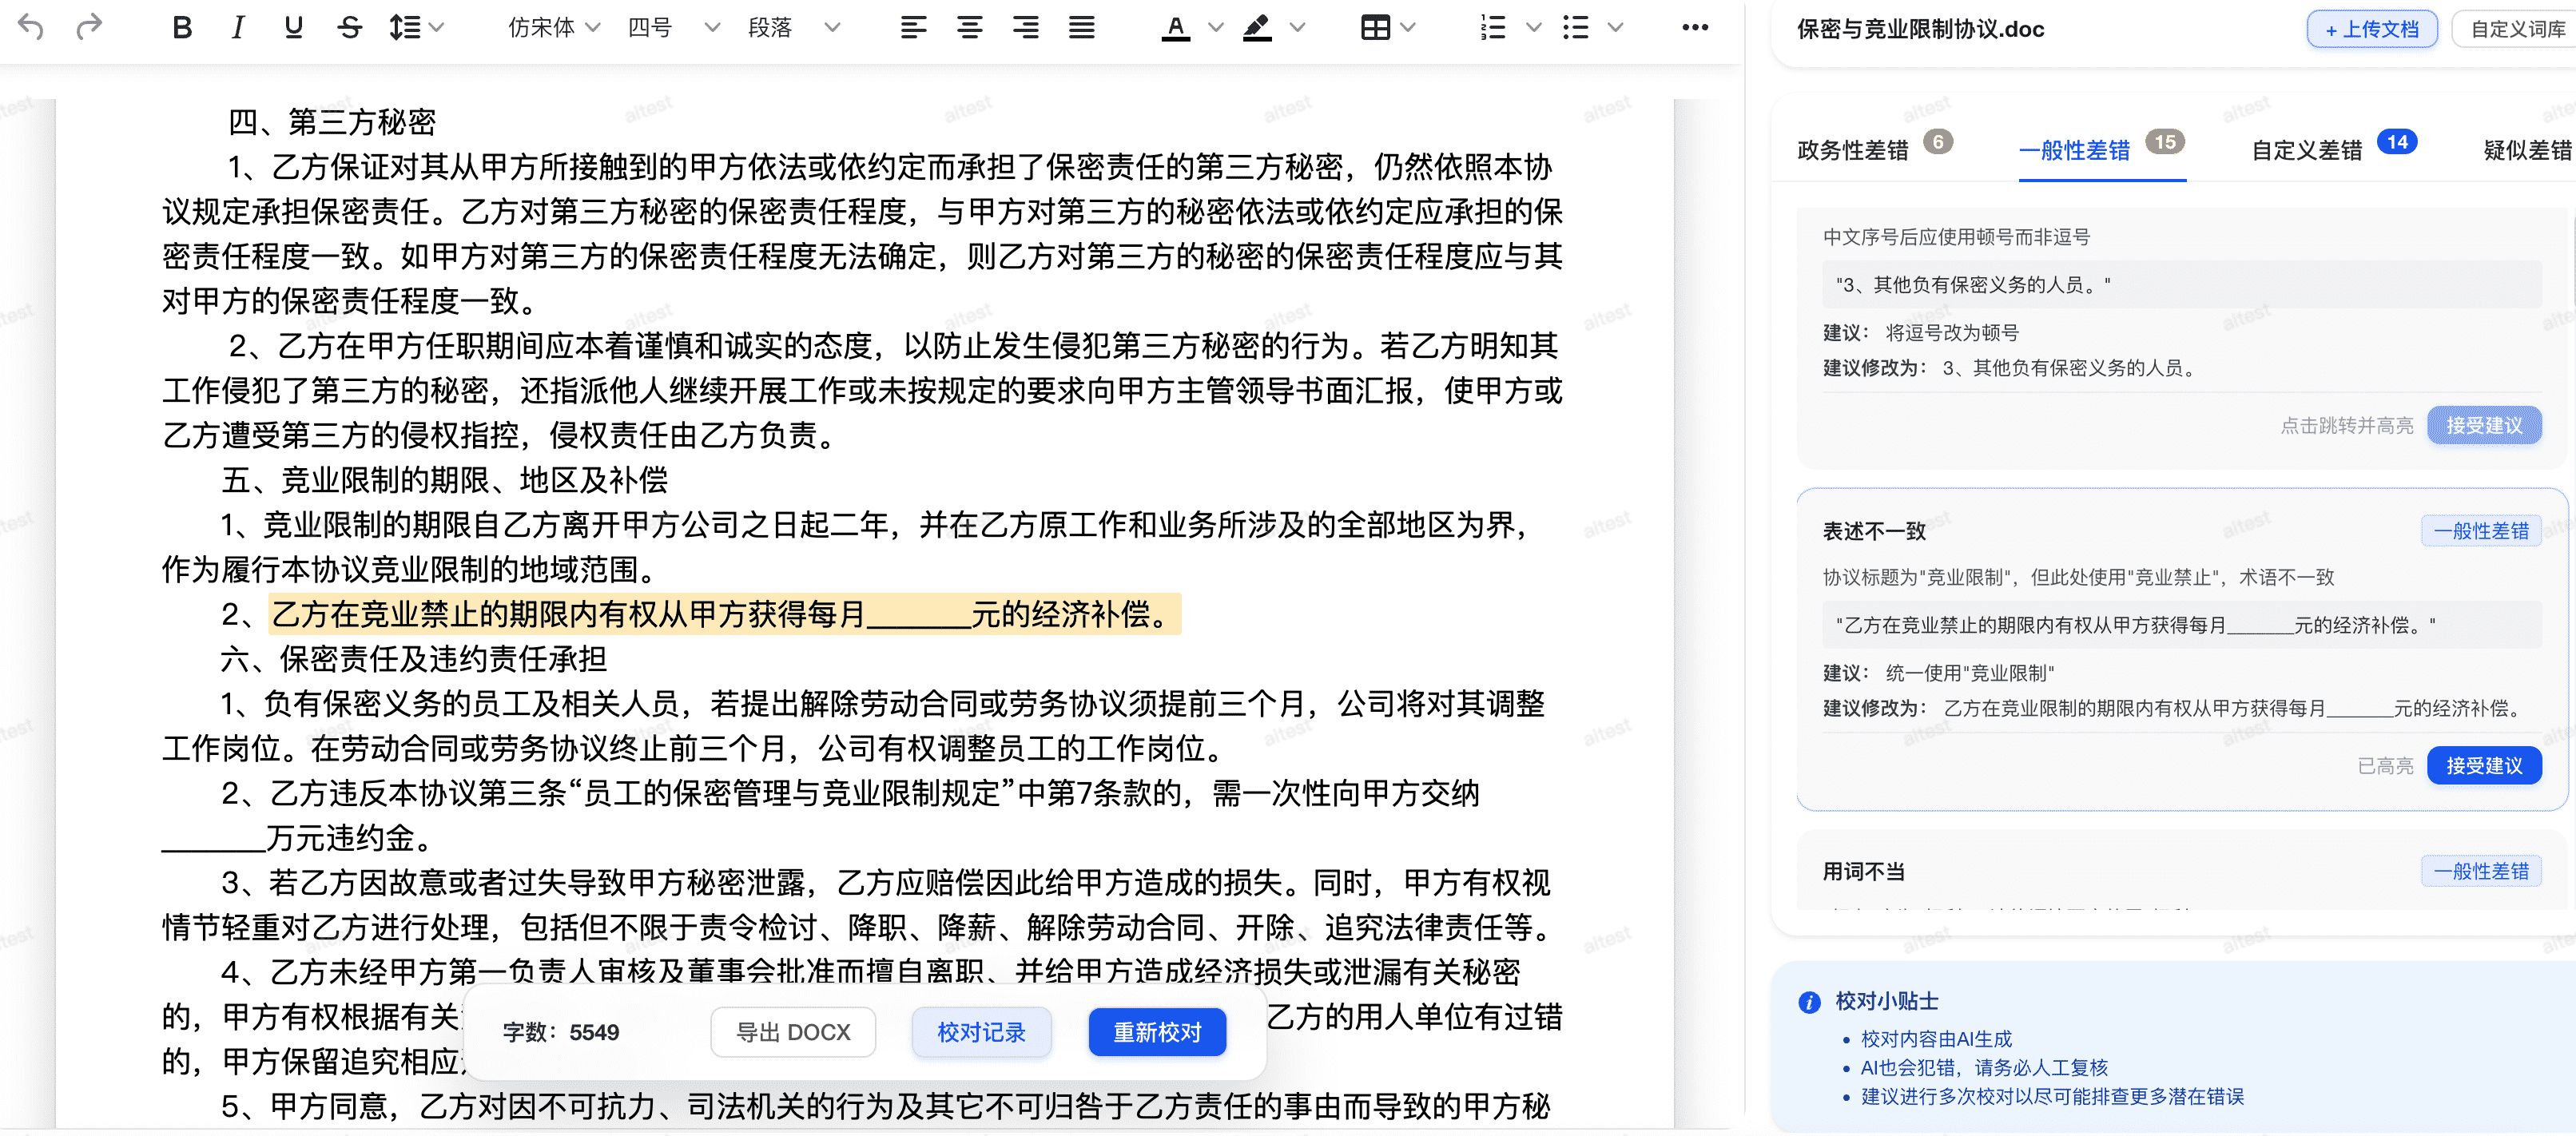Image resolution: width=2576 pixels, height=1136 pixels.
Task: Toggle bold formatting
Action: (181, 27)
